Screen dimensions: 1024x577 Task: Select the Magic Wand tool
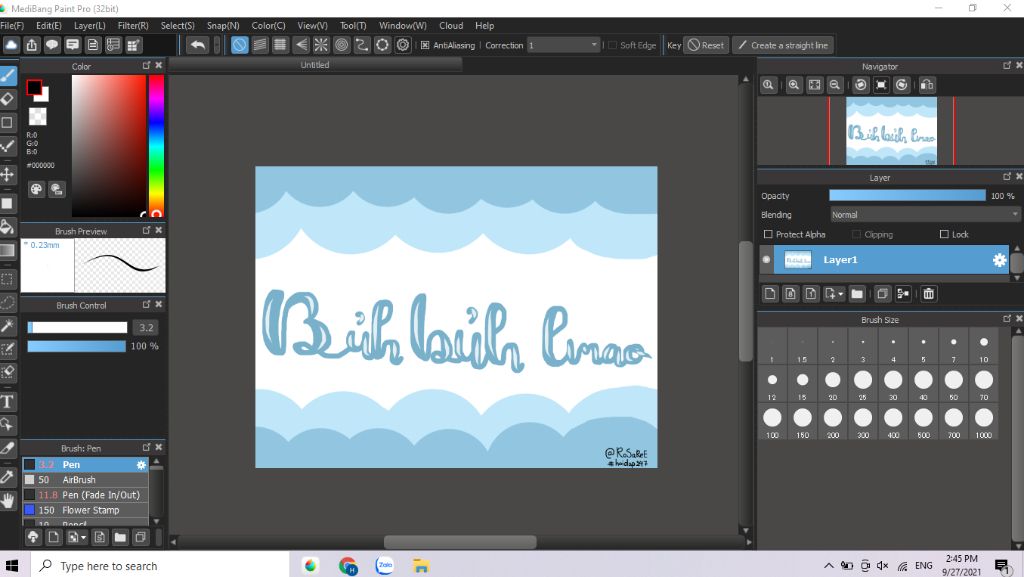7,326
